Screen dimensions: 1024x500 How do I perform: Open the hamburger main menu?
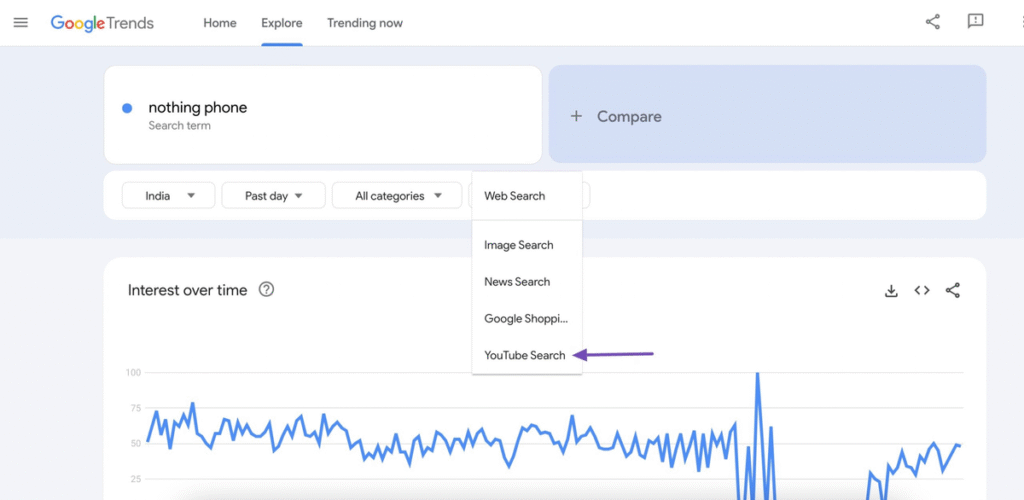tap(21, 22)
